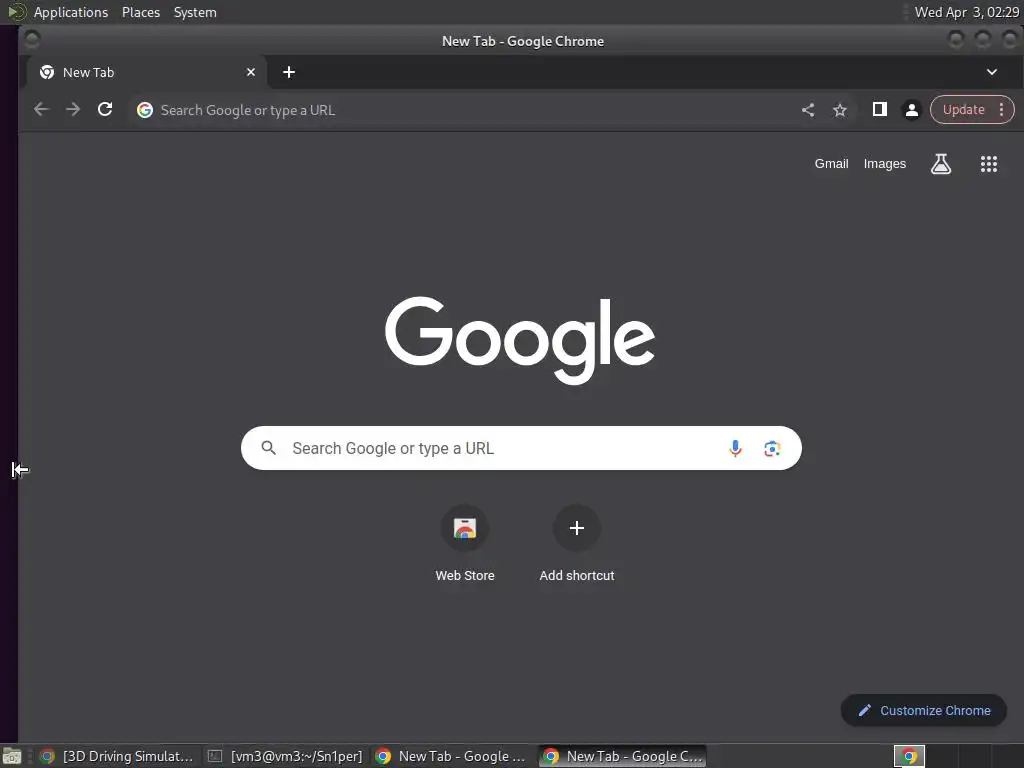This screenshot has height=768, width=1024.
Task: Click the Google logo in the address bar
Action: click(x=144, y=110)
